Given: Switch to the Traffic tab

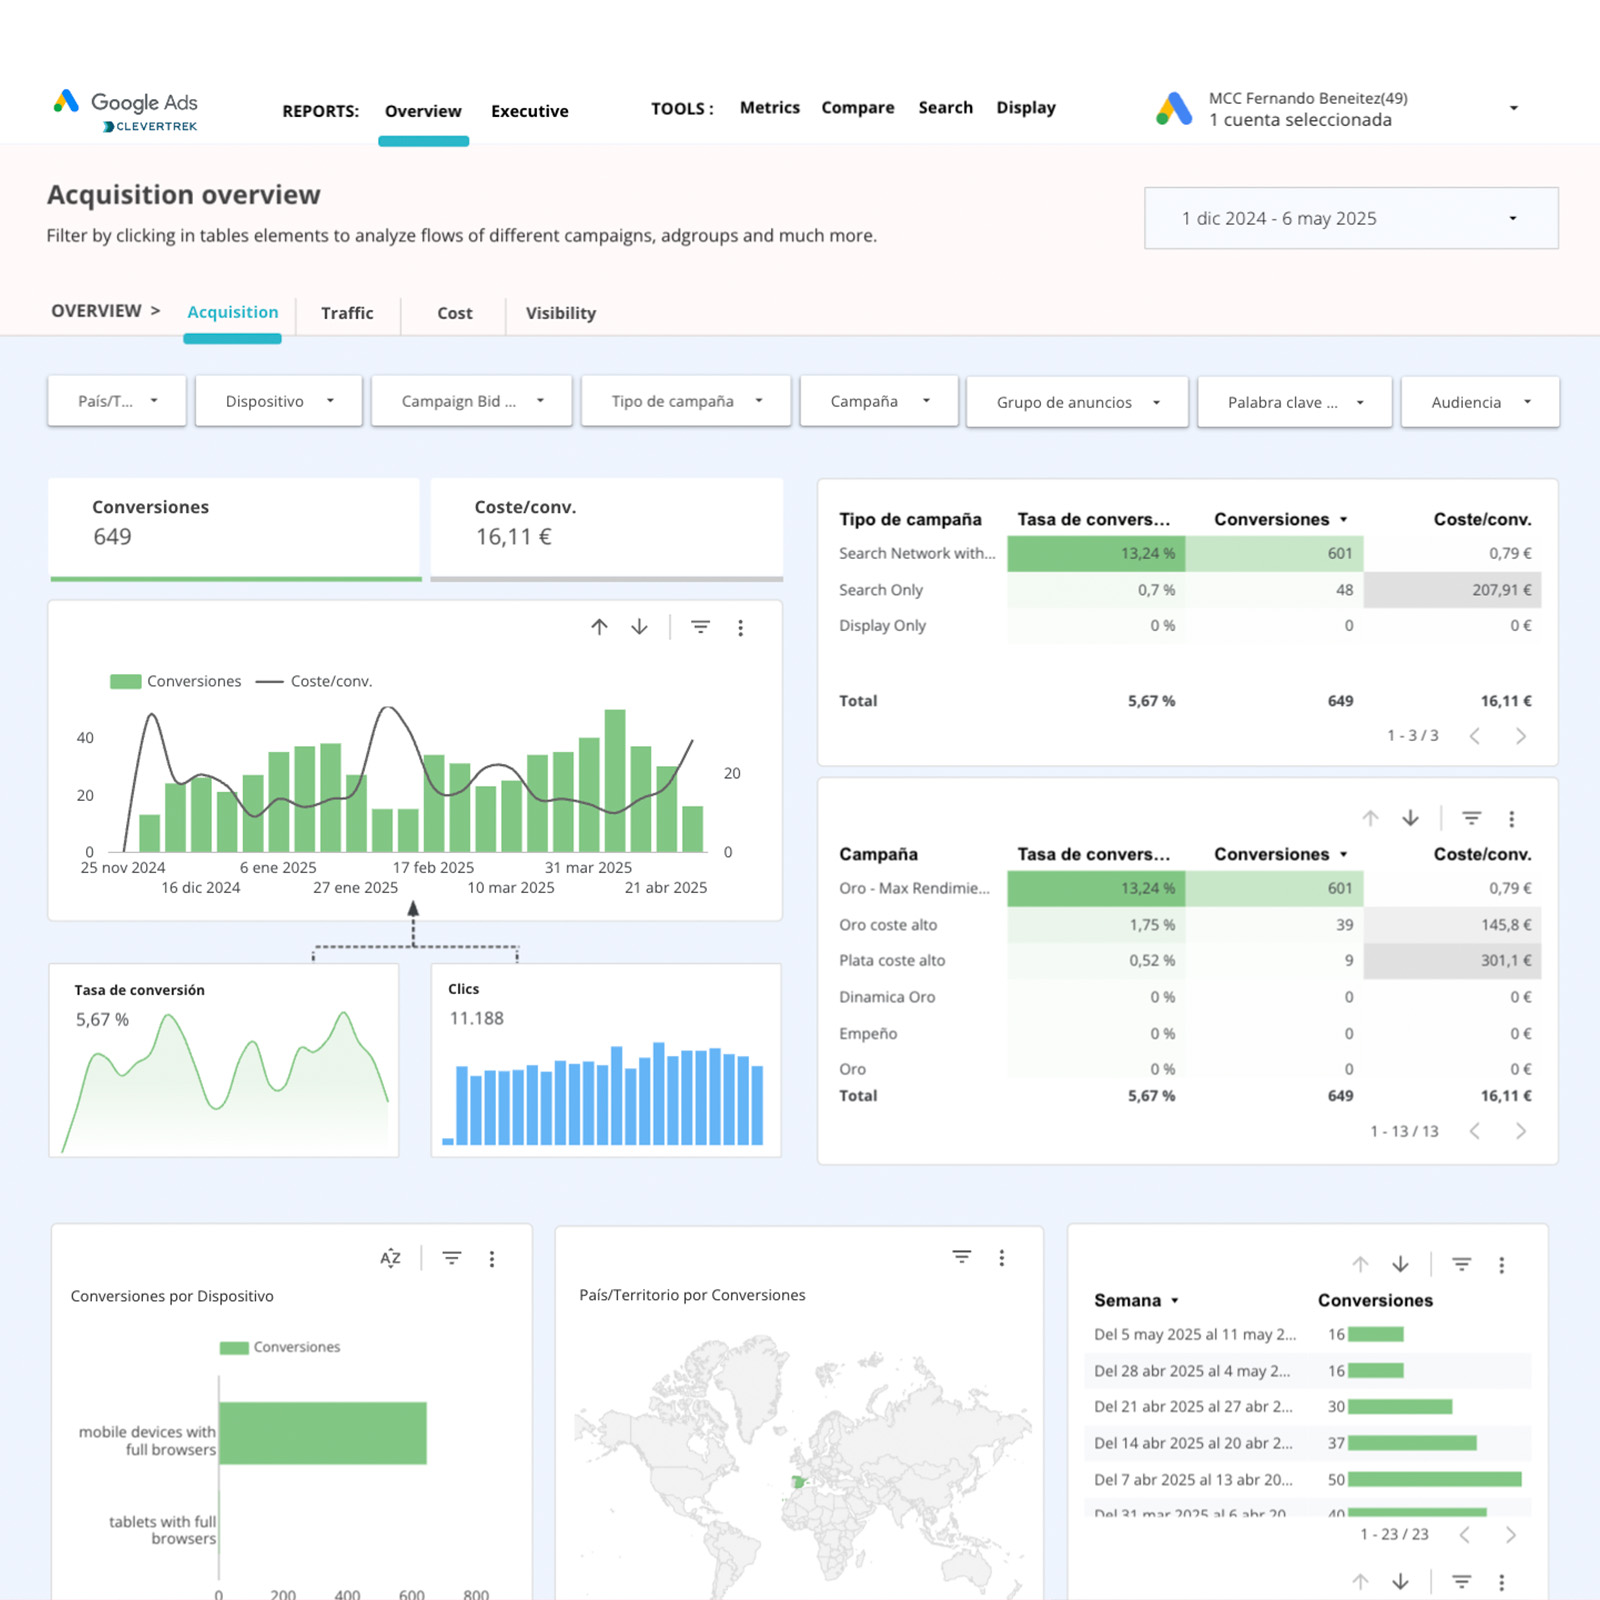Looking at the screenshot, I should pos(347,313).
